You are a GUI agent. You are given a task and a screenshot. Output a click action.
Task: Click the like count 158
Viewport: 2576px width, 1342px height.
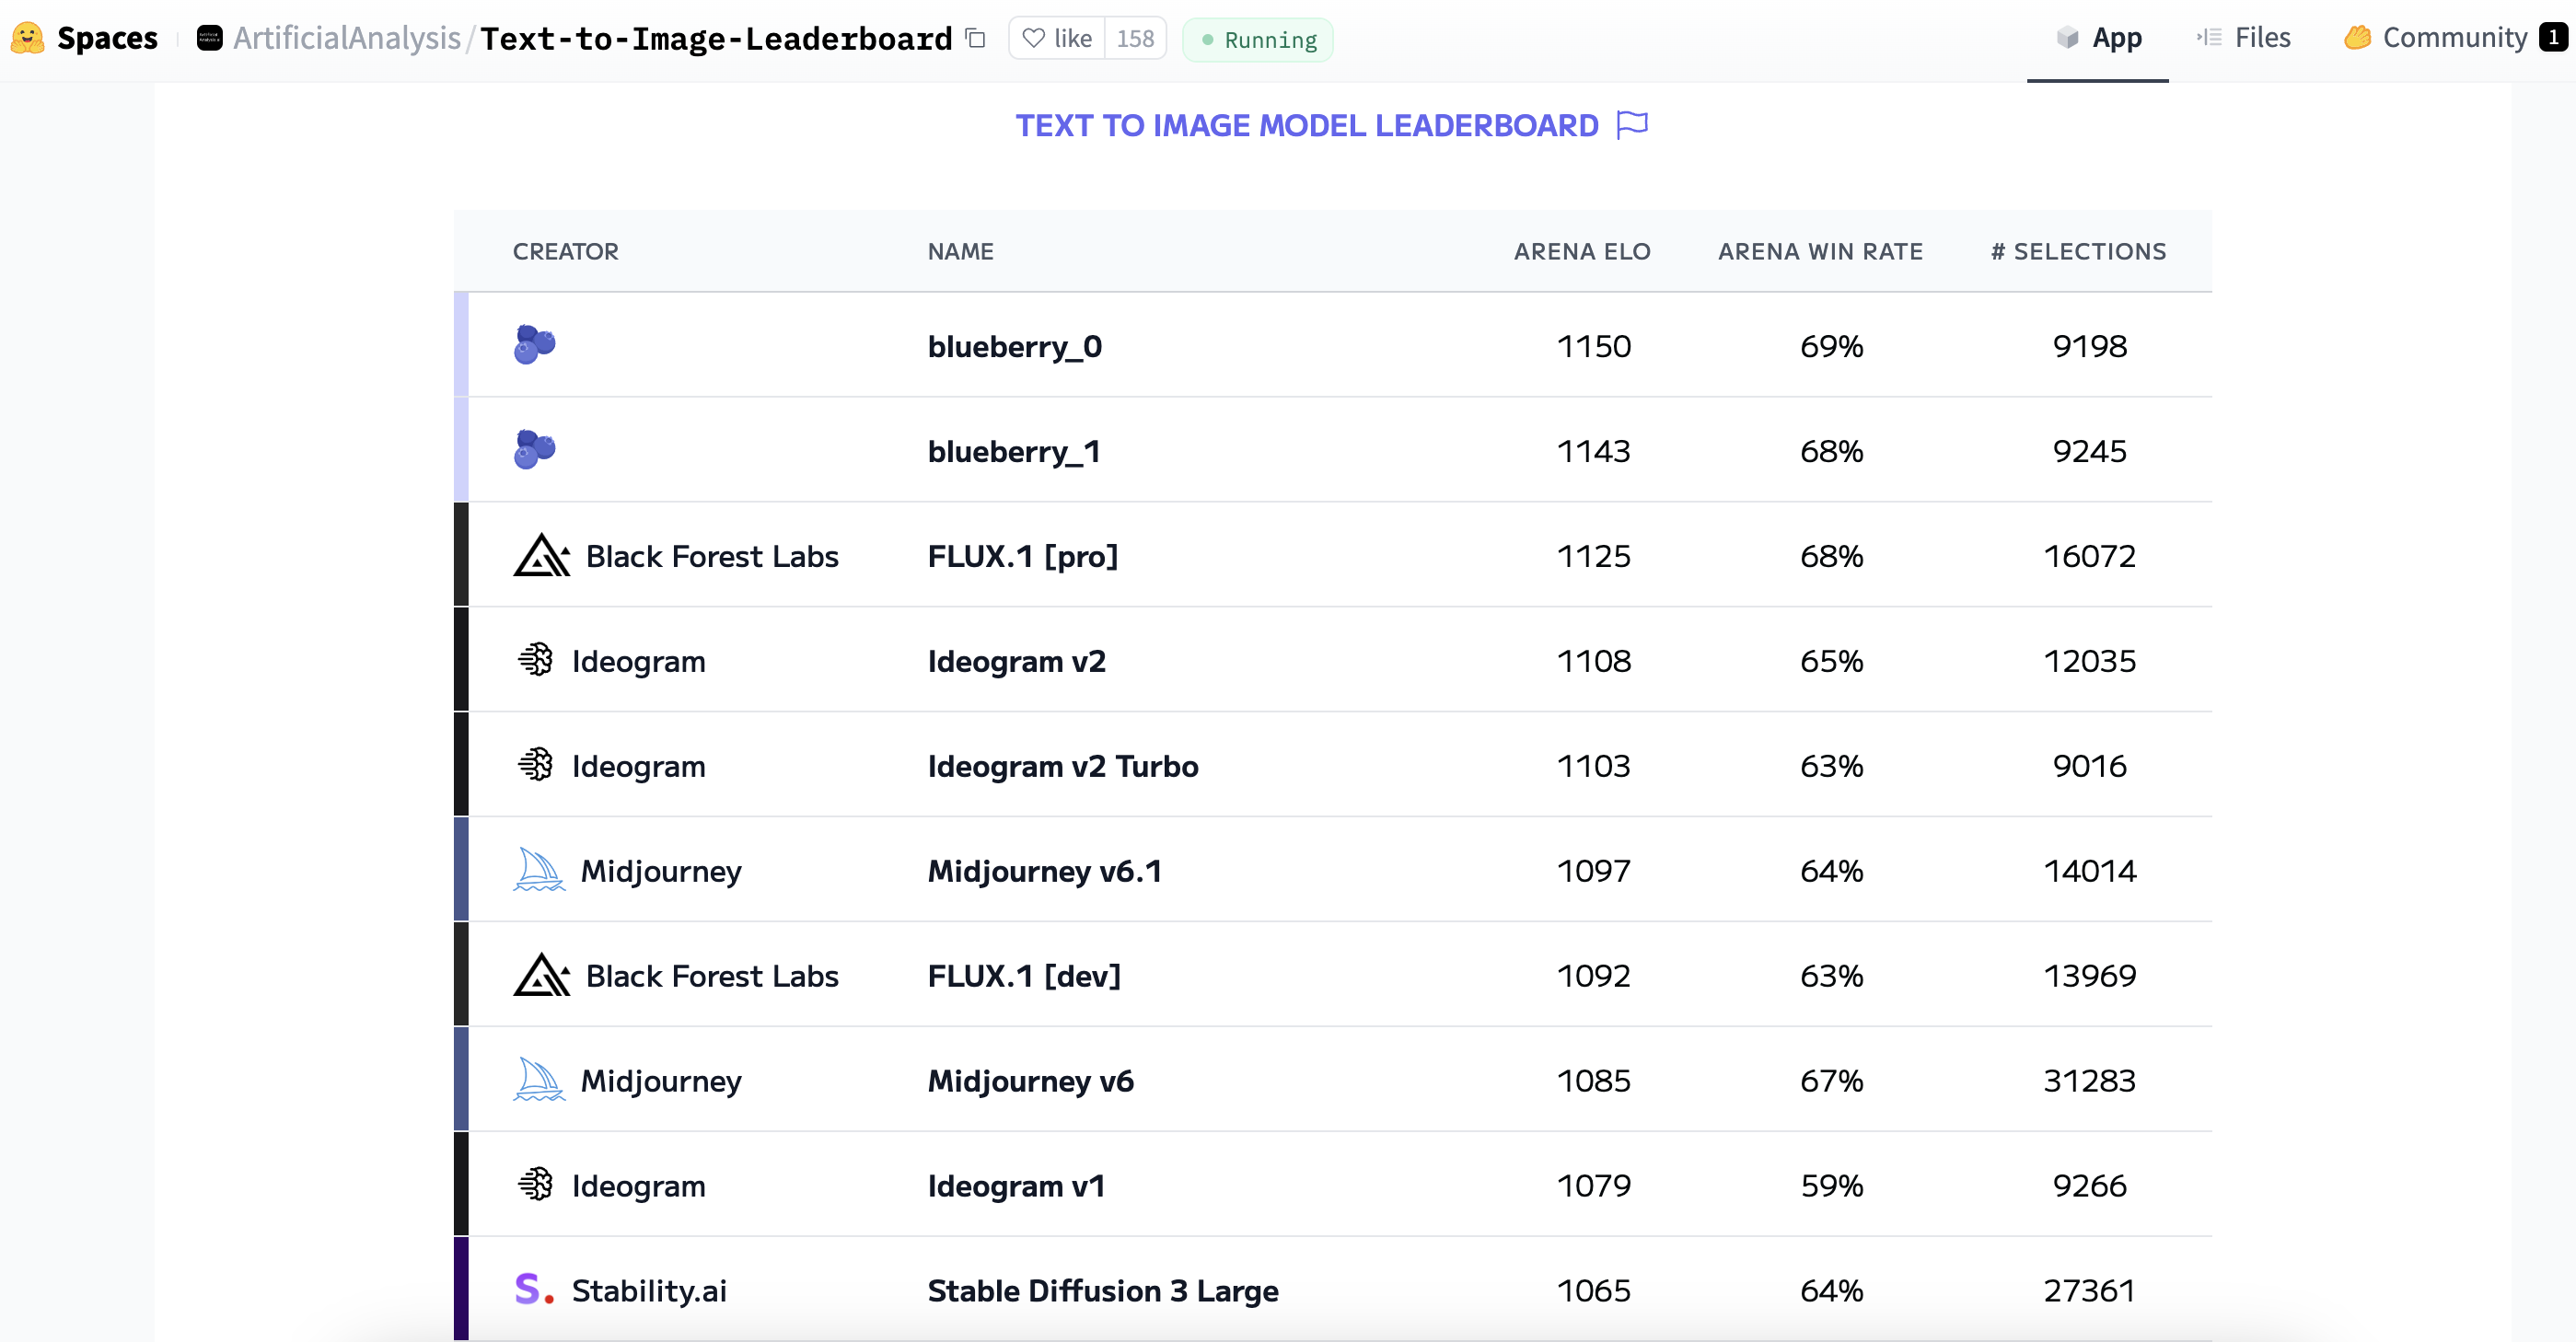coord(1135,39)
